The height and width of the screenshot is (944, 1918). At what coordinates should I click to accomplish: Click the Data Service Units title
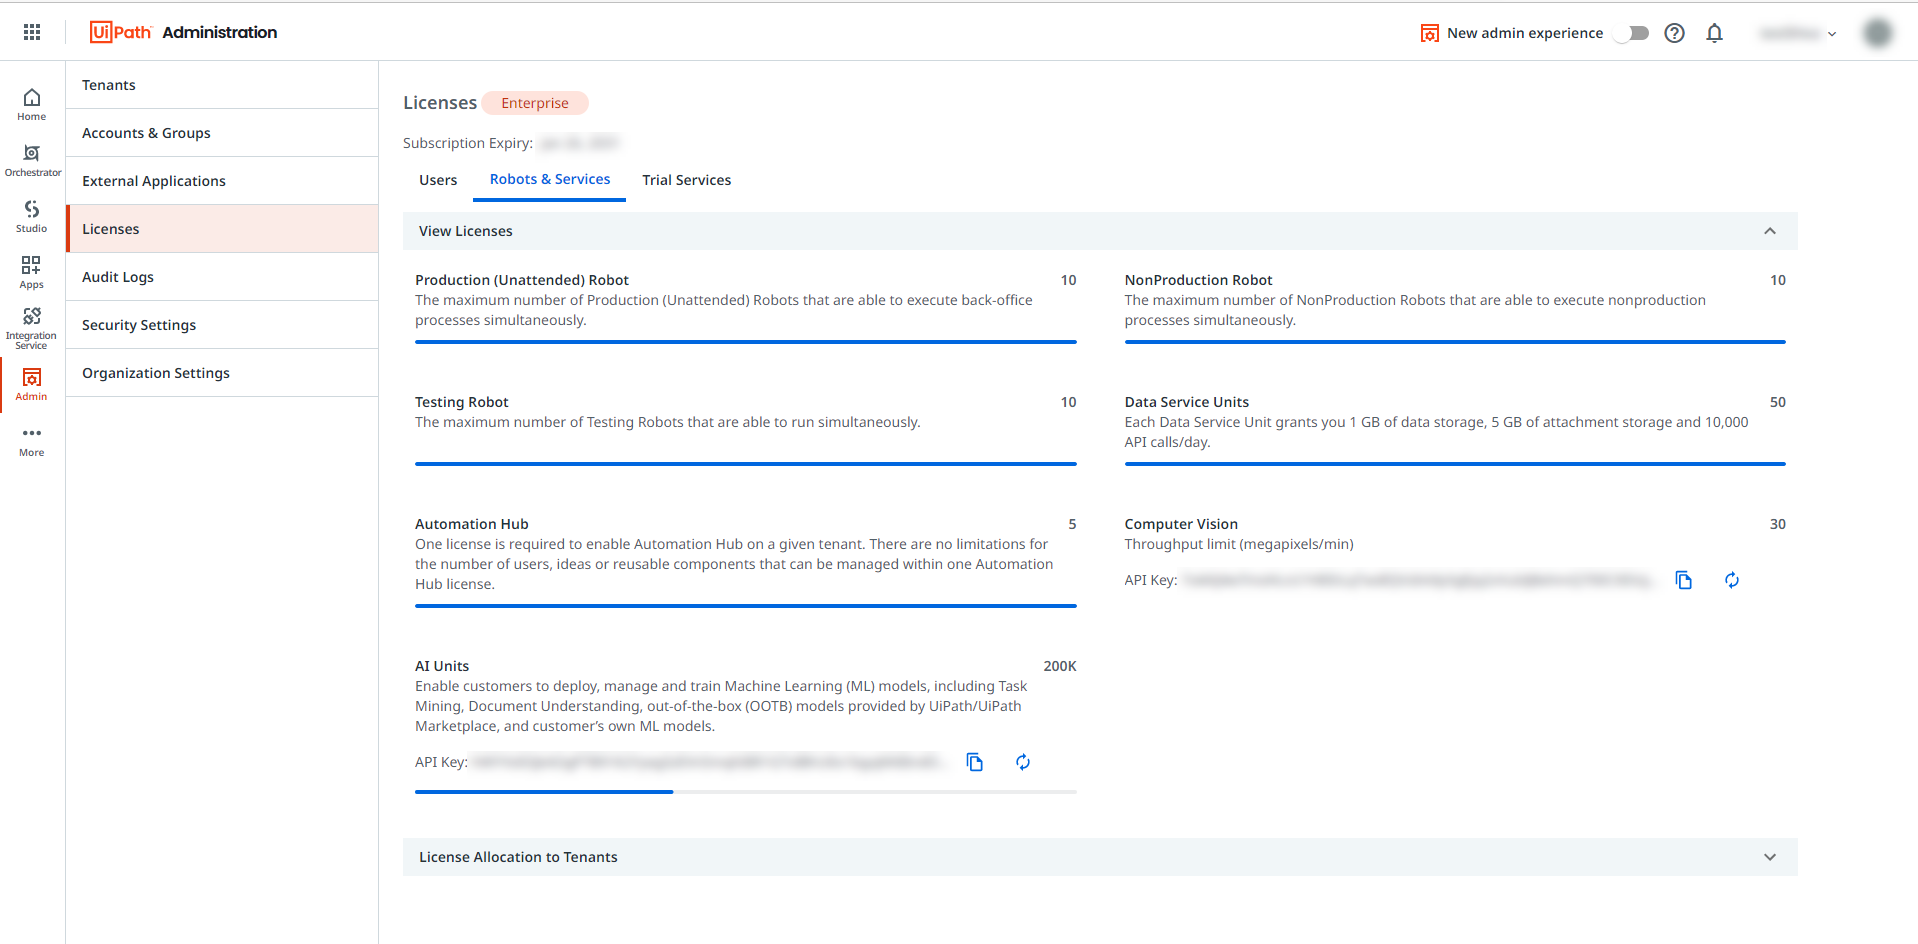point(1187,402)
